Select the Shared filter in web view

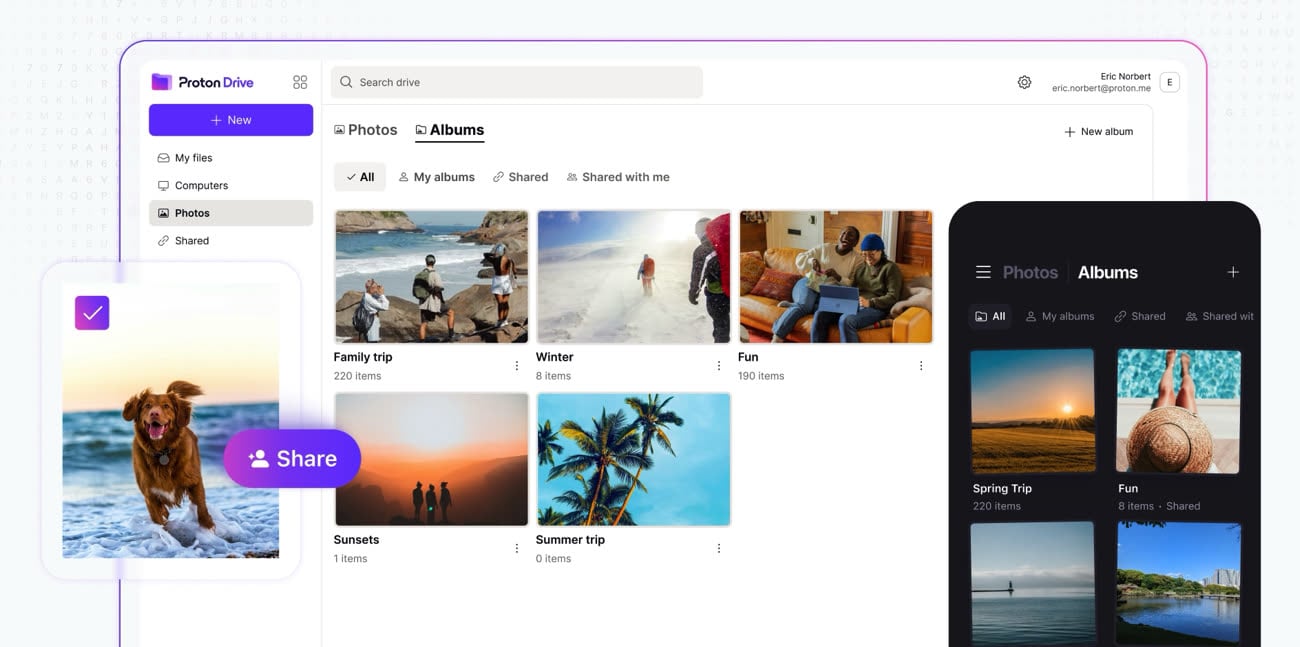coord(520,177)
